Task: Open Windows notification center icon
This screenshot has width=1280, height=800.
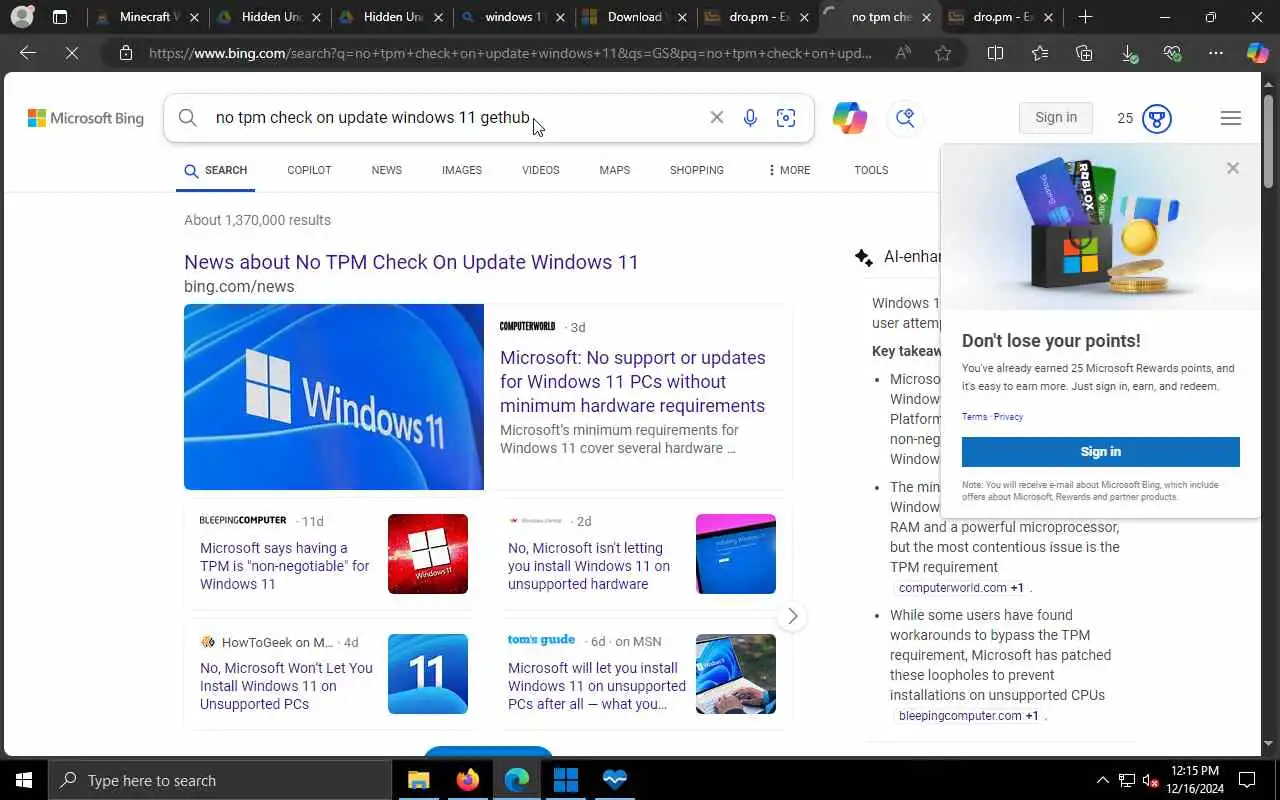Action: pyautogui.click(x=1247, y=780)
